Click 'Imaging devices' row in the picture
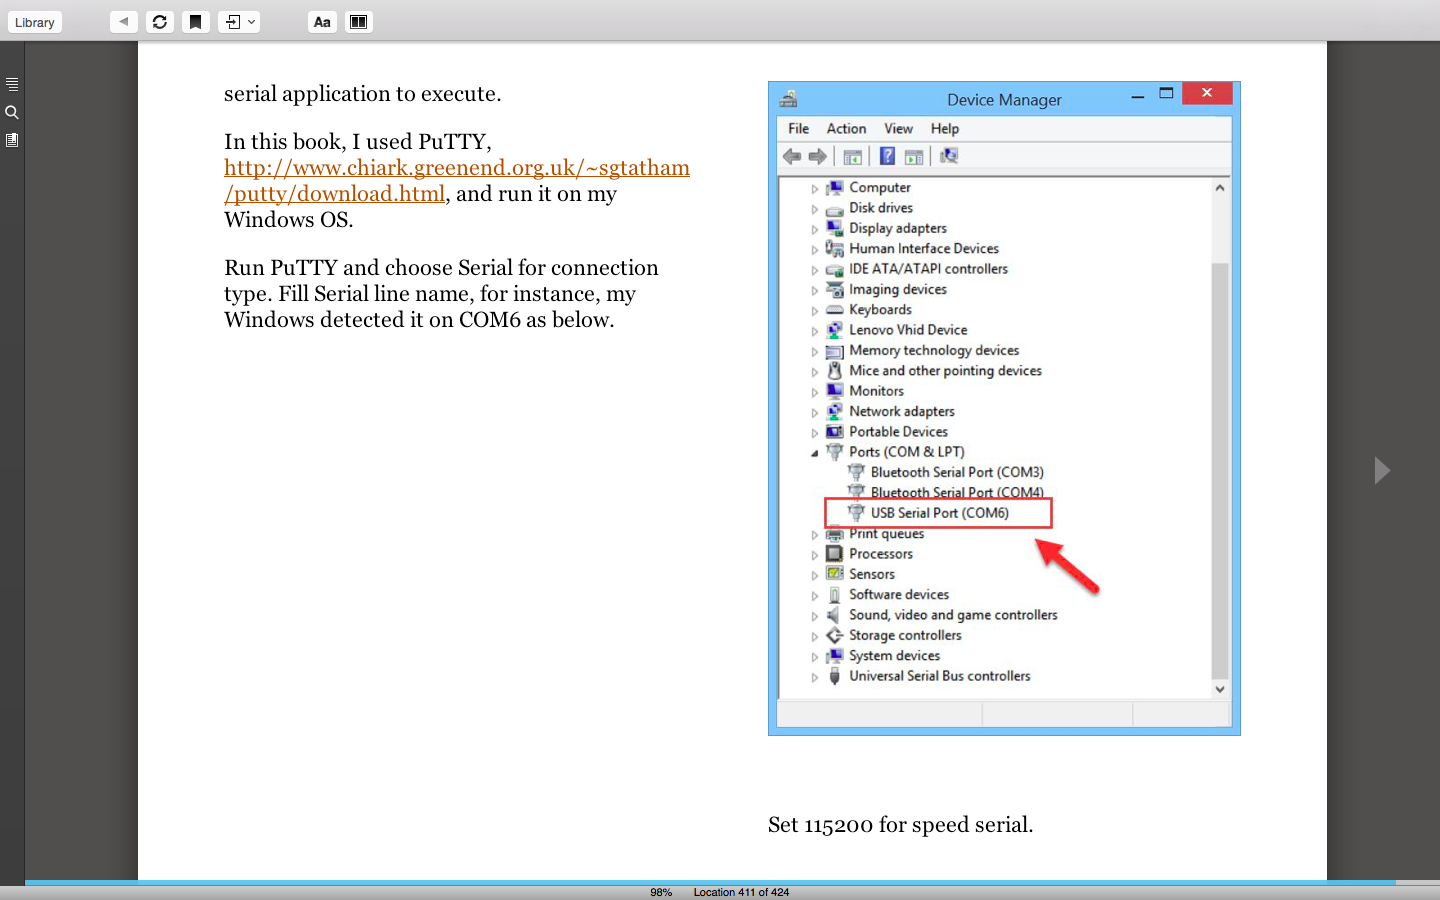The height and width of the screenshot is (900, 1440). 886,289
